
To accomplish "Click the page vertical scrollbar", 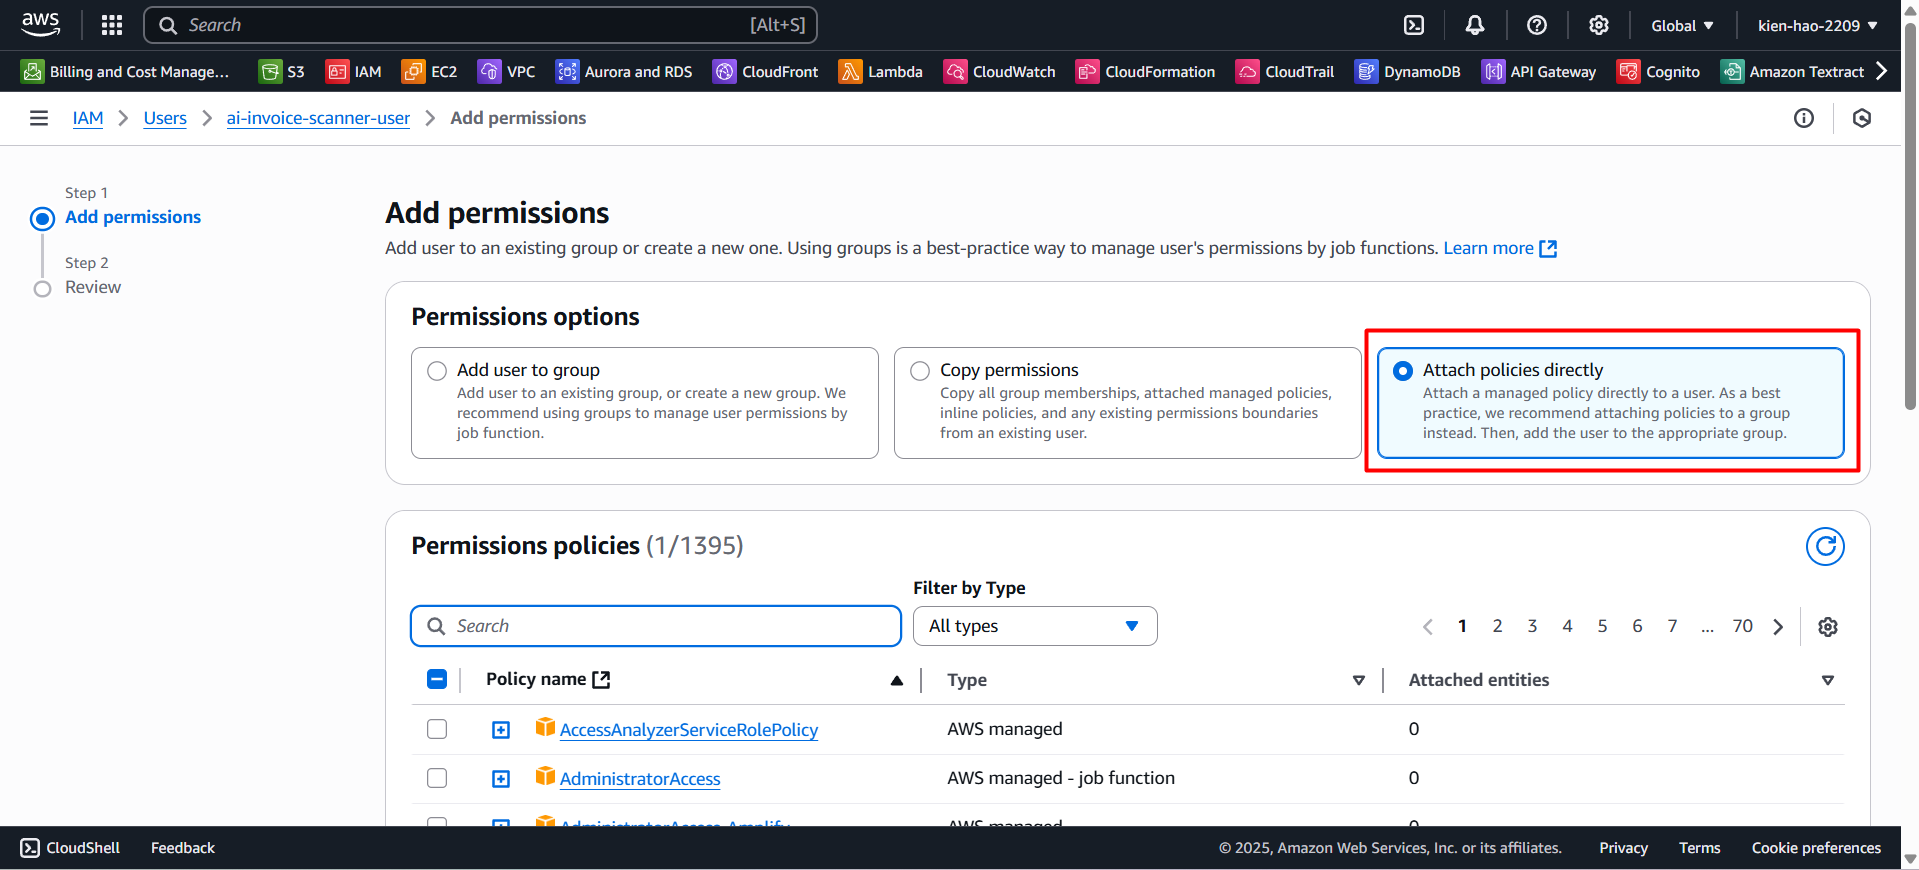I will pyautogui.click(x=1910, y=215).
